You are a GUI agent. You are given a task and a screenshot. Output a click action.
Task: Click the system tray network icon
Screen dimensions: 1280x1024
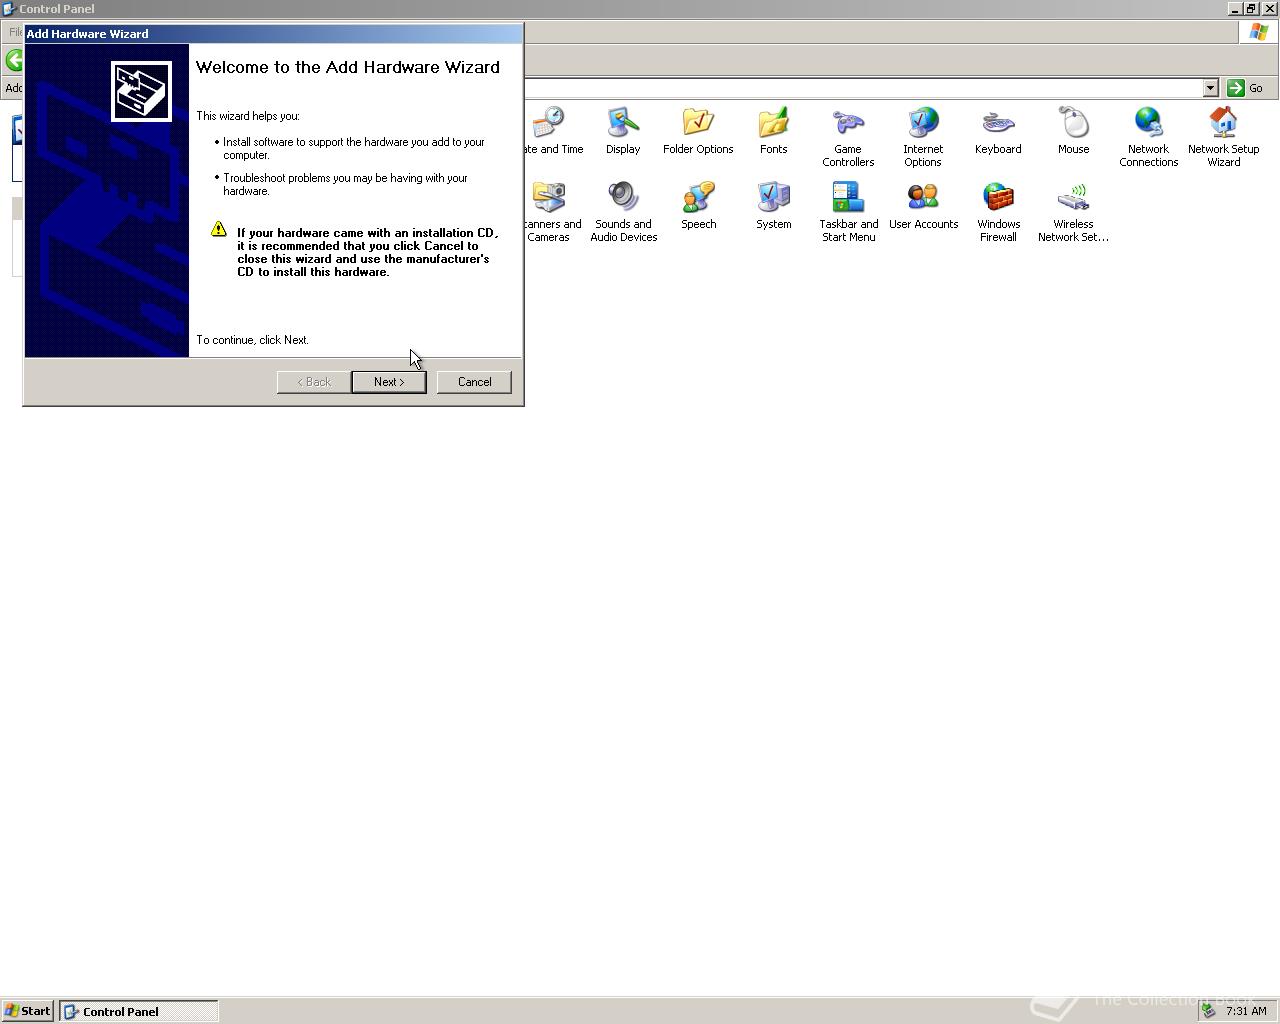coord(1208,1011)
